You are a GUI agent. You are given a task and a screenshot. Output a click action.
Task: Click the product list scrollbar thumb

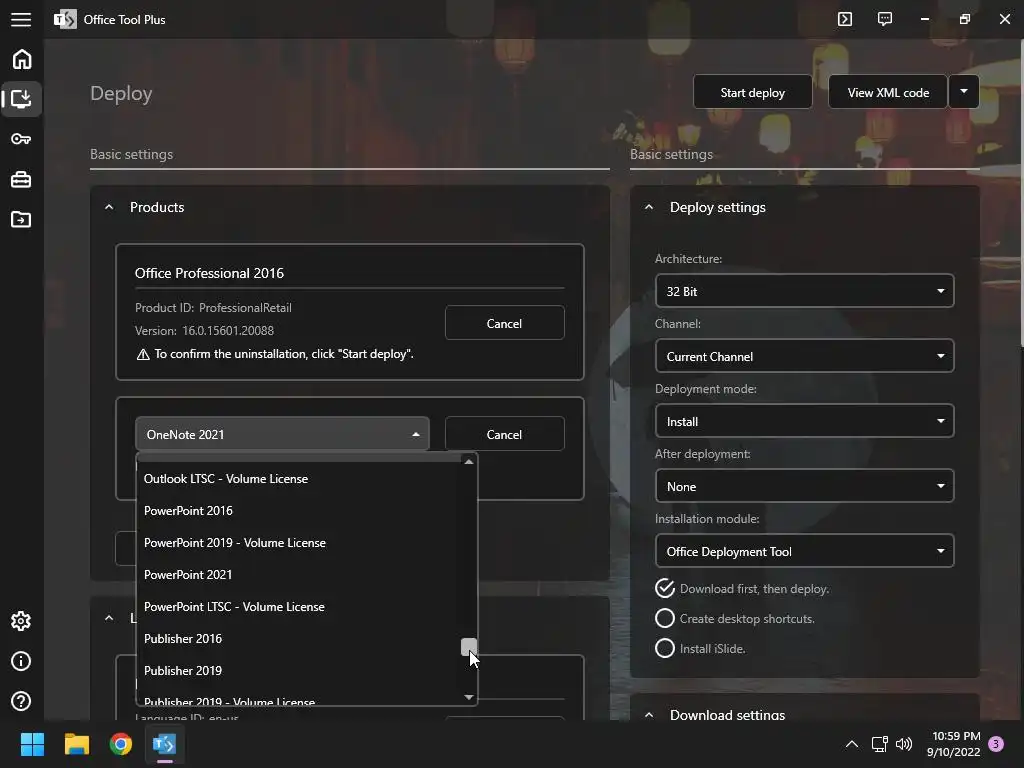click(468, 647)
